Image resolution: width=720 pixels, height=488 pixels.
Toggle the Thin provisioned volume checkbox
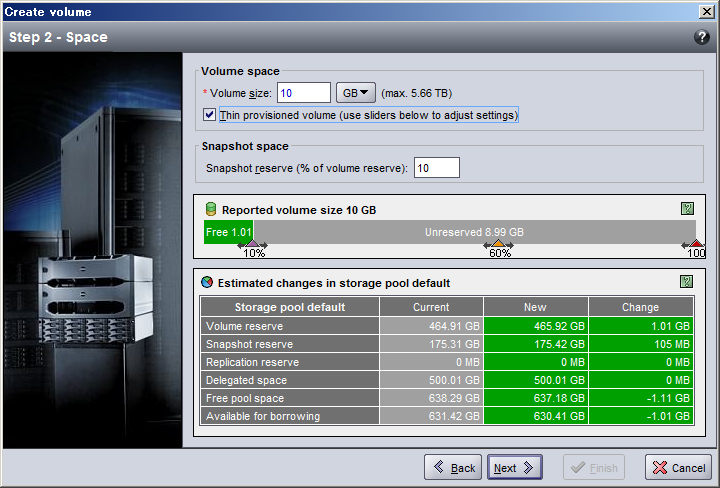pyautogui.click(x=209, y=114)
